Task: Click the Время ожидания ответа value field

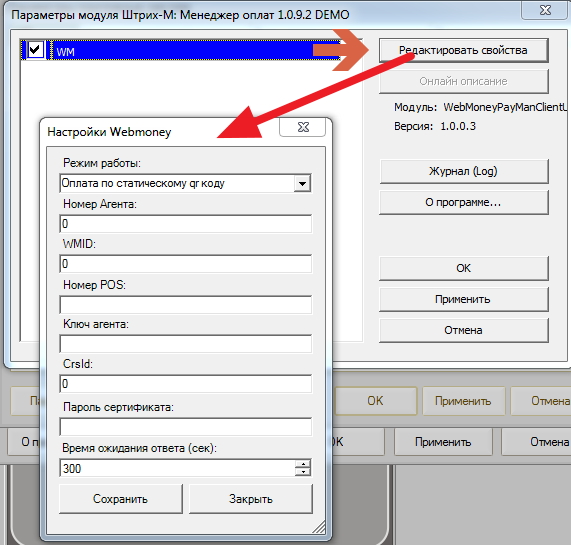Action: click(177, 468)
